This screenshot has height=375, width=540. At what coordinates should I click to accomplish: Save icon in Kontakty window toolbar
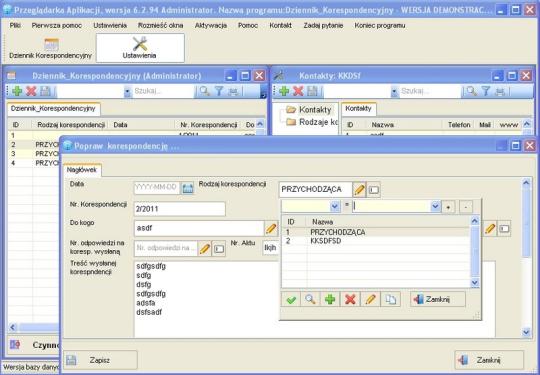click(312, 91)
